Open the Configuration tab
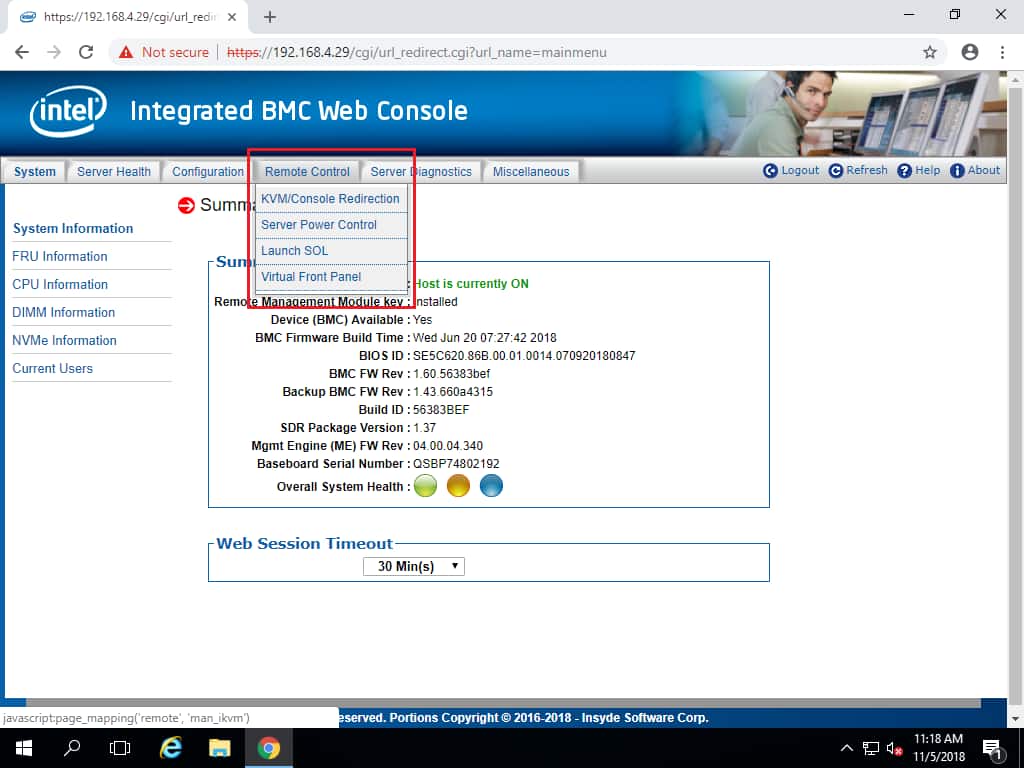This screenshot has width=1024, height=768. click(x=208, y=172)
